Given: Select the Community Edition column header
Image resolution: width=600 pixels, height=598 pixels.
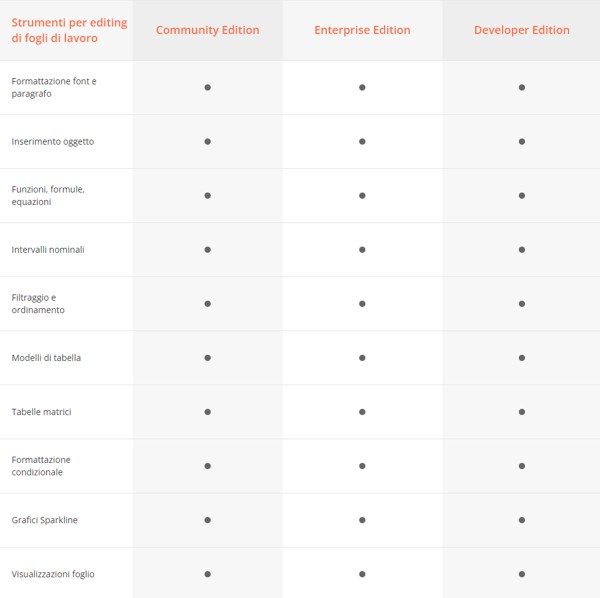Looking at the screenshot, I should (x=207, y=30).
